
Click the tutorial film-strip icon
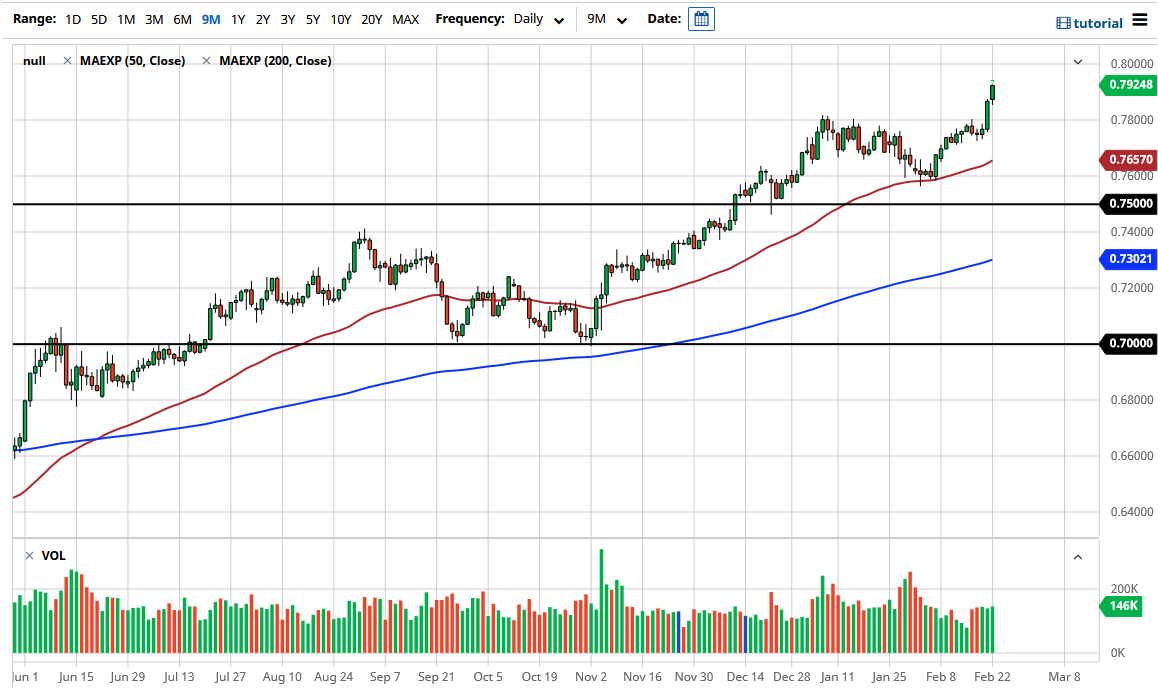click(1064, 22)
